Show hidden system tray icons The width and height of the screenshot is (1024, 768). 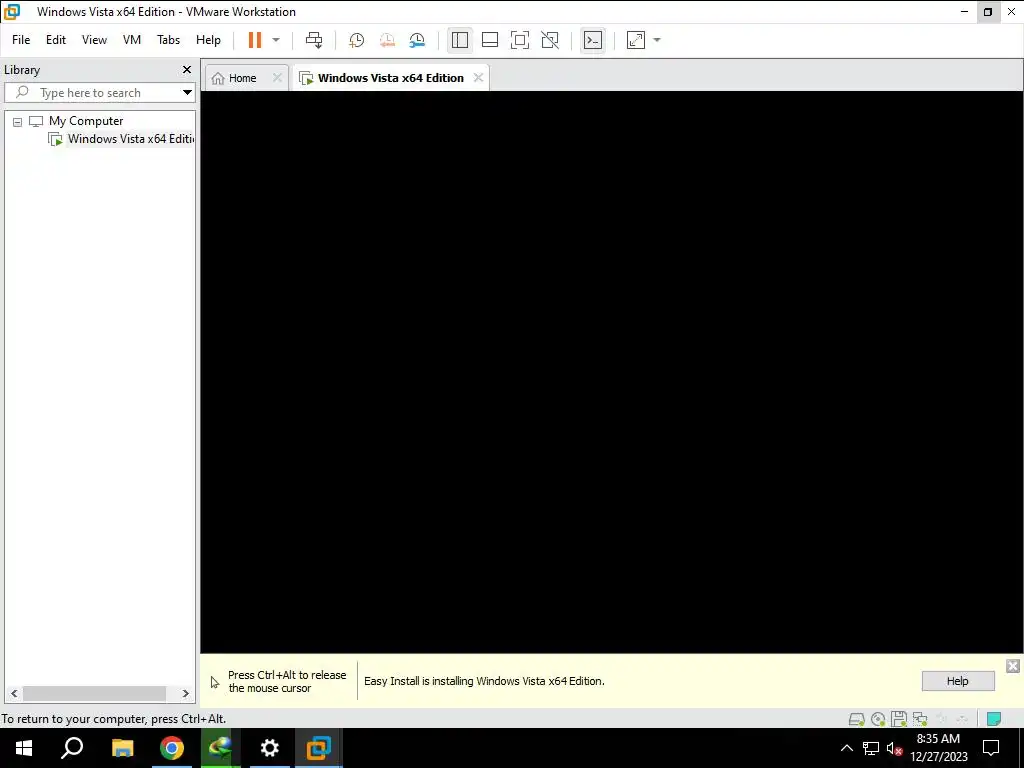(846, 748)
